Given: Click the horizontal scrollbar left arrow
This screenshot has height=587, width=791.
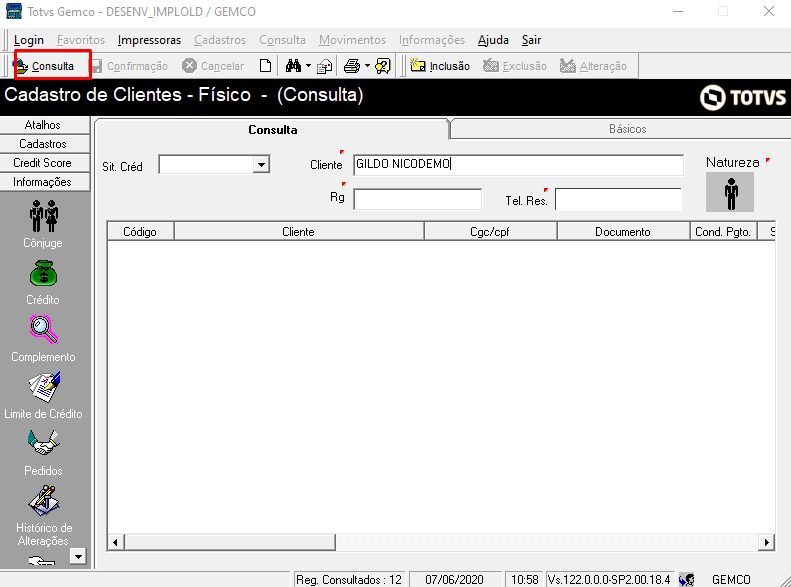Looking at the screenshot, I should coord(116,542).
